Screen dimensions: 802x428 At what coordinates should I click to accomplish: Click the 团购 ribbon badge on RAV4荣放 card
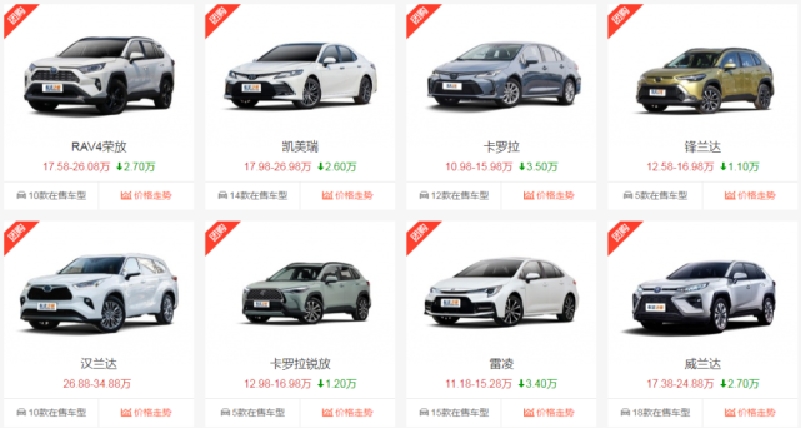[x=17, y=18]
